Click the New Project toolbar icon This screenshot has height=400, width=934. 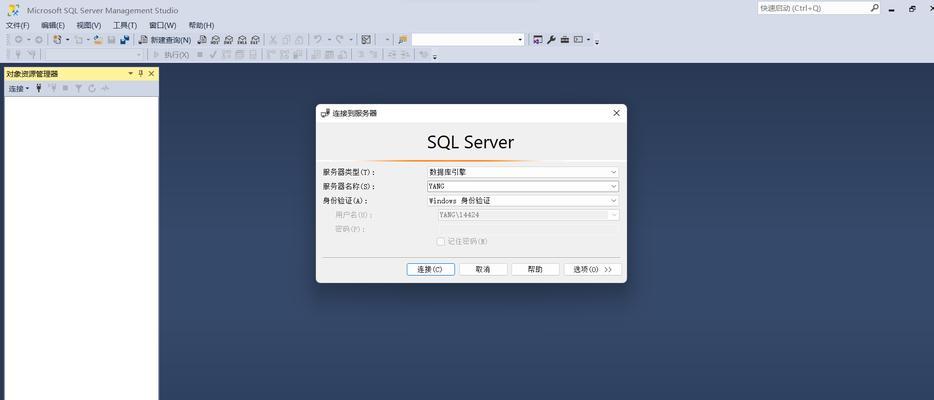[57, 40]
